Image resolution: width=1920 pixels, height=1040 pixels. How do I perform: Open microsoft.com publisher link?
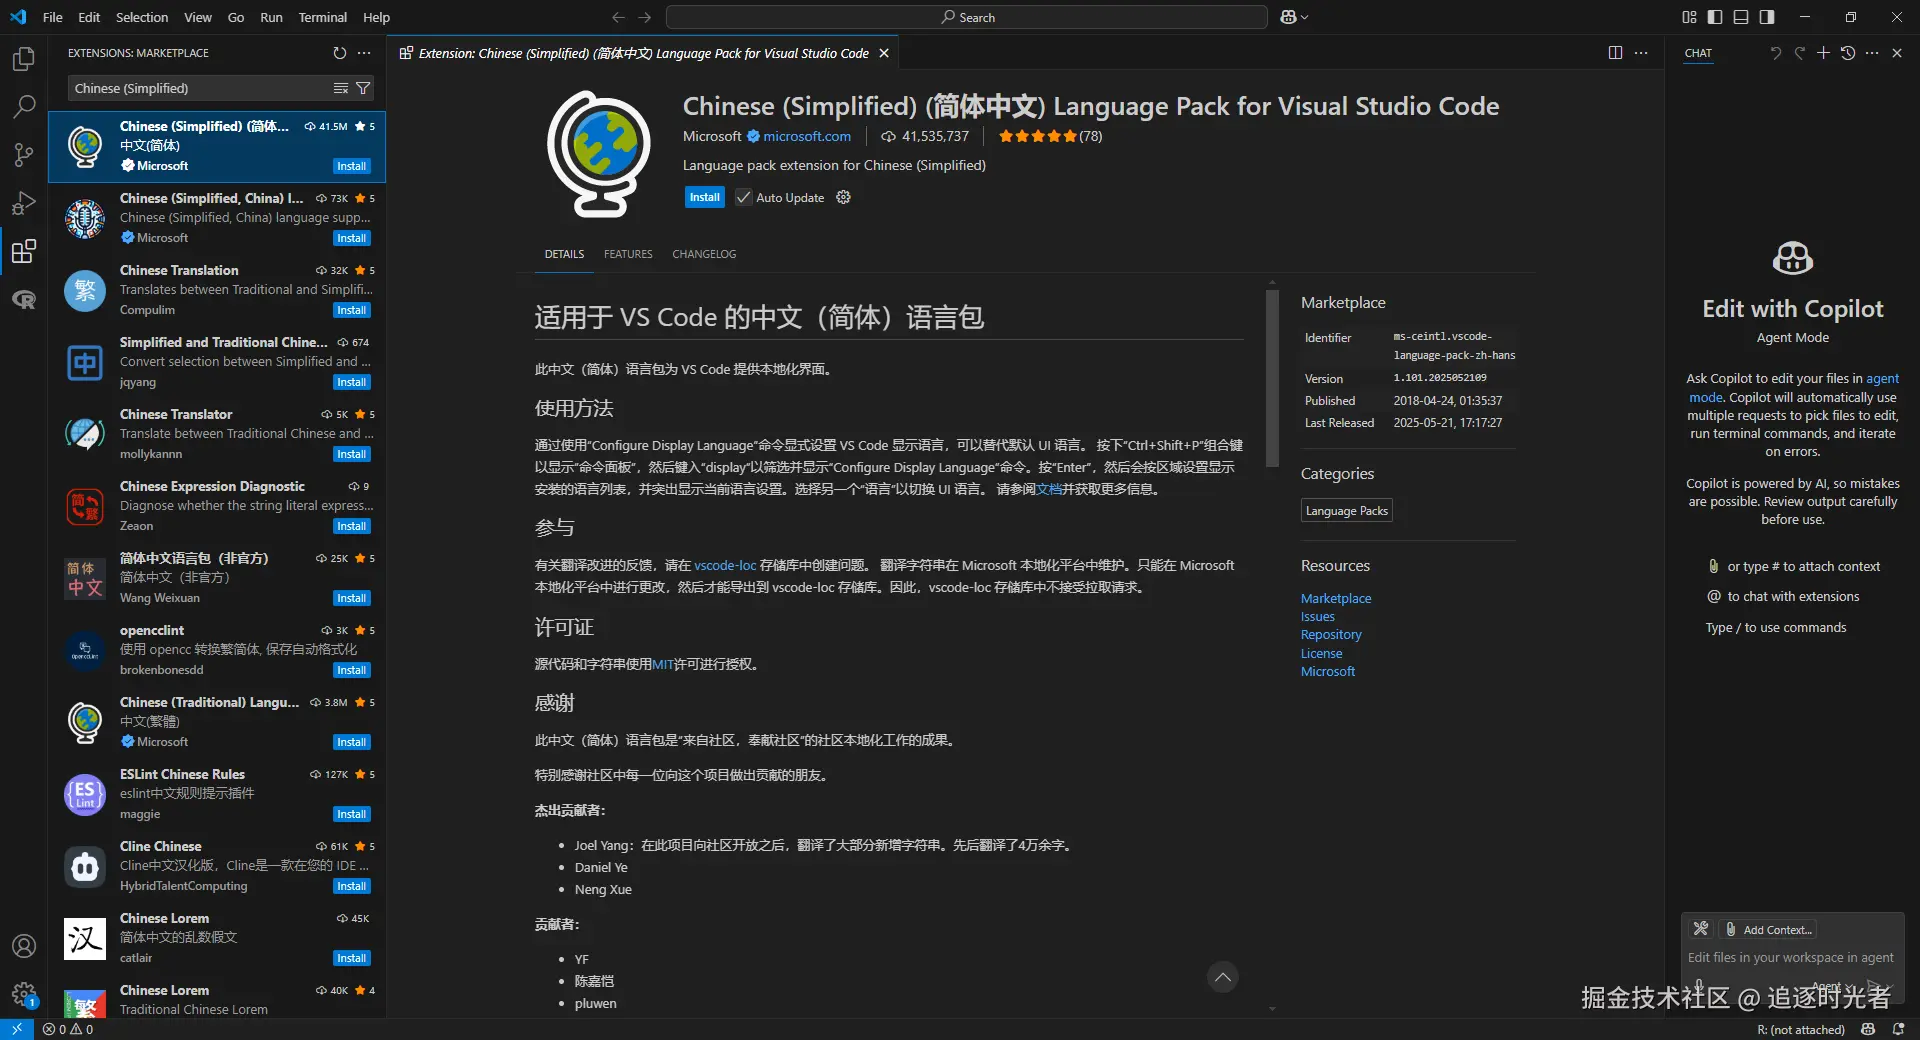807,136
